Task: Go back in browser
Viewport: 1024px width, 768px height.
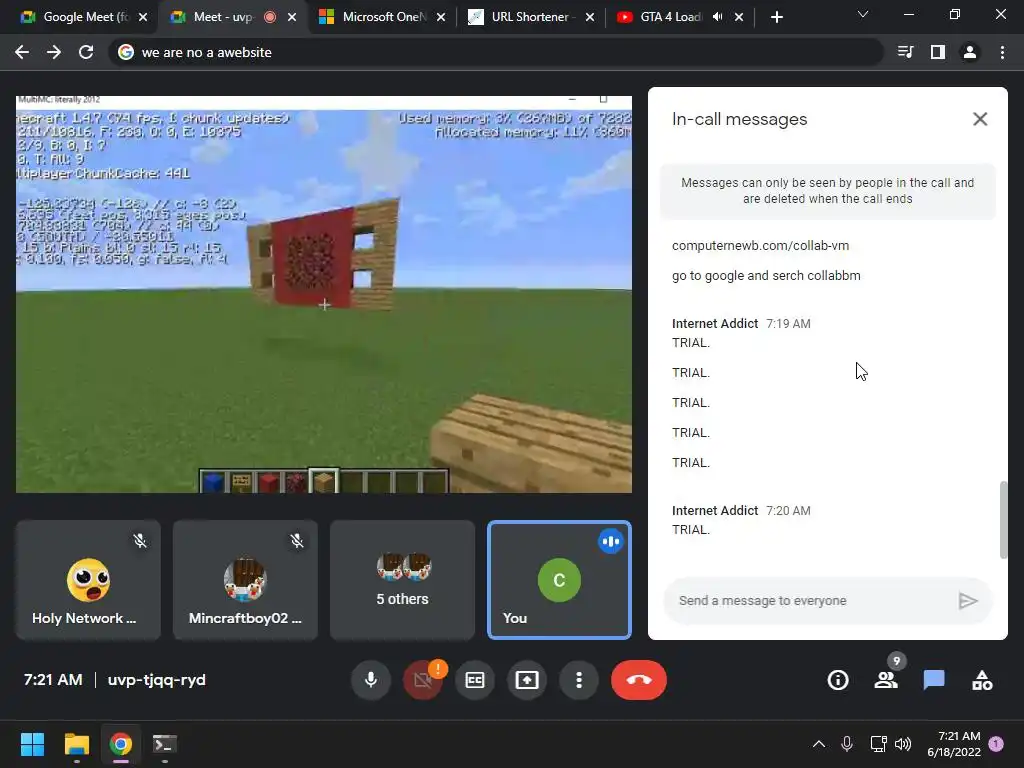Action: 22,52
